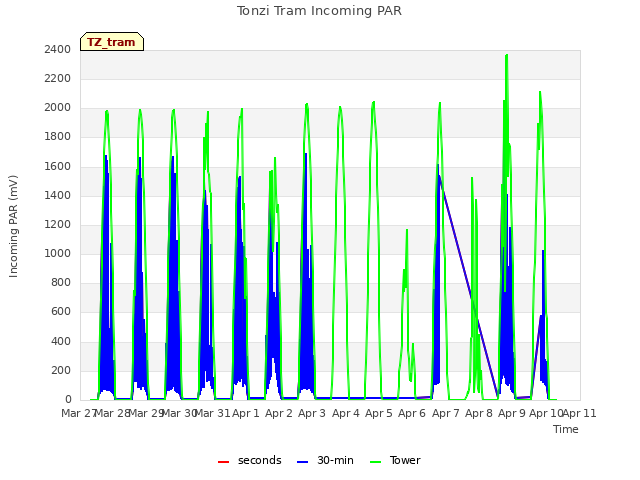This screenshot has height=480, width=640.
Task: Click the blue 30-min peak on Apr 3
Action: [x=306, y=154]
